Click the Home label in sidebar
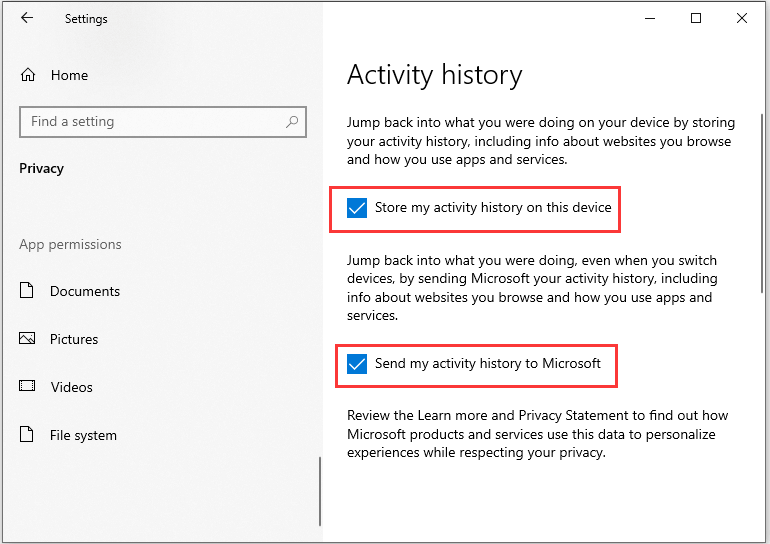This screenshot has width=770, height=544. point(70,75)
